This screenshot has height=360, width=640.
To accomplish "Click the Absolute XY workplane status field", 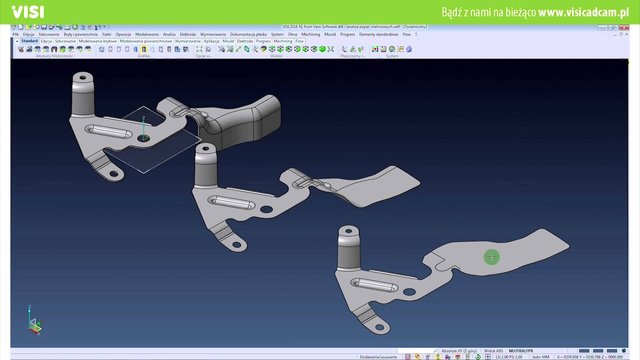I will [458, 351].
